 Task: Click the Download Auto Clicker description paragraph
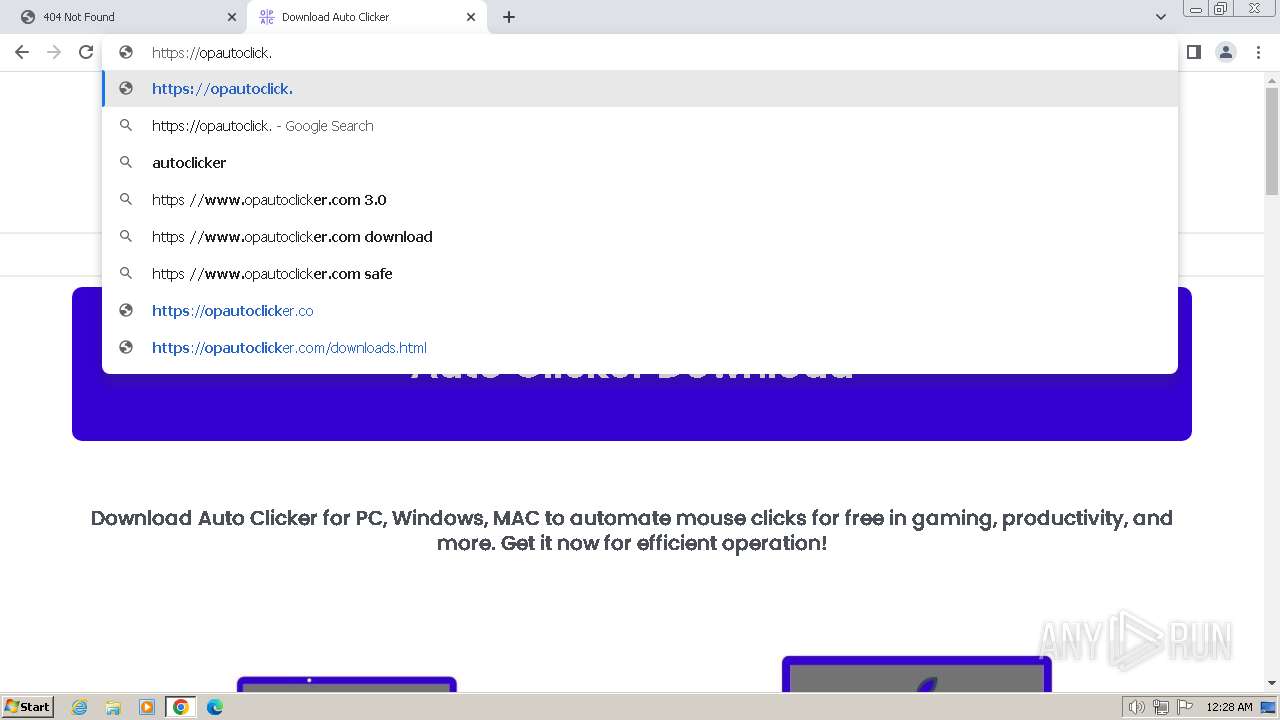(632, 531)
